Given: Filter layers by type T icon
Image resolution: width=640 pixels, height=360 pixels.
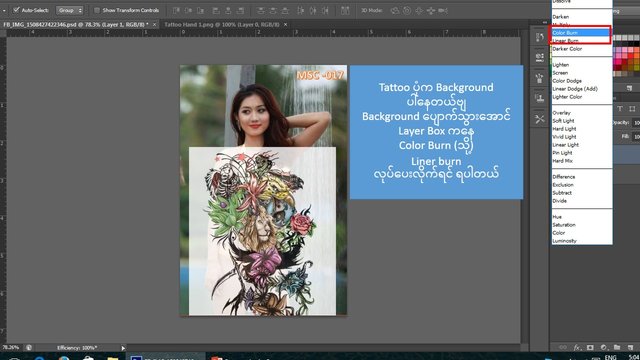Looking at the screenshot, I should coord(620,109).
